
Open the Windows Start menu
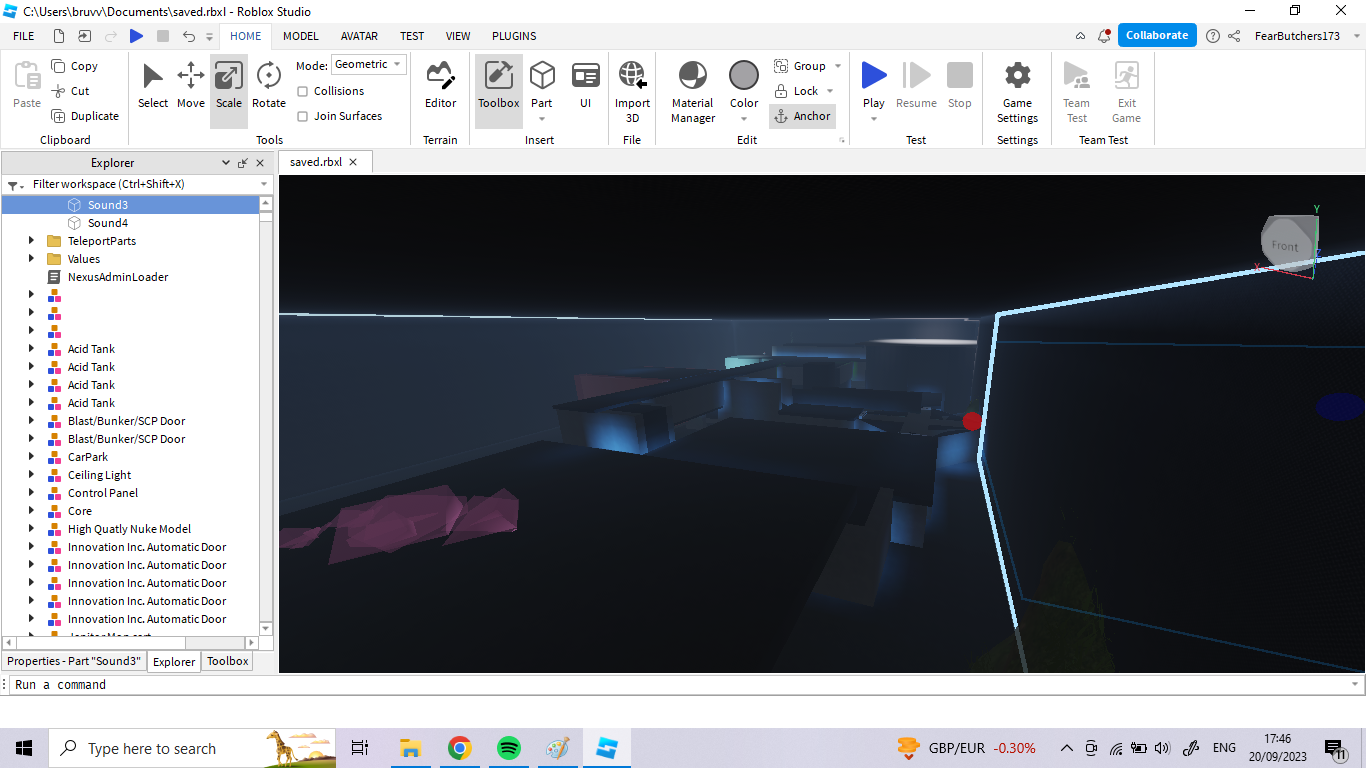tap(24, 748)
